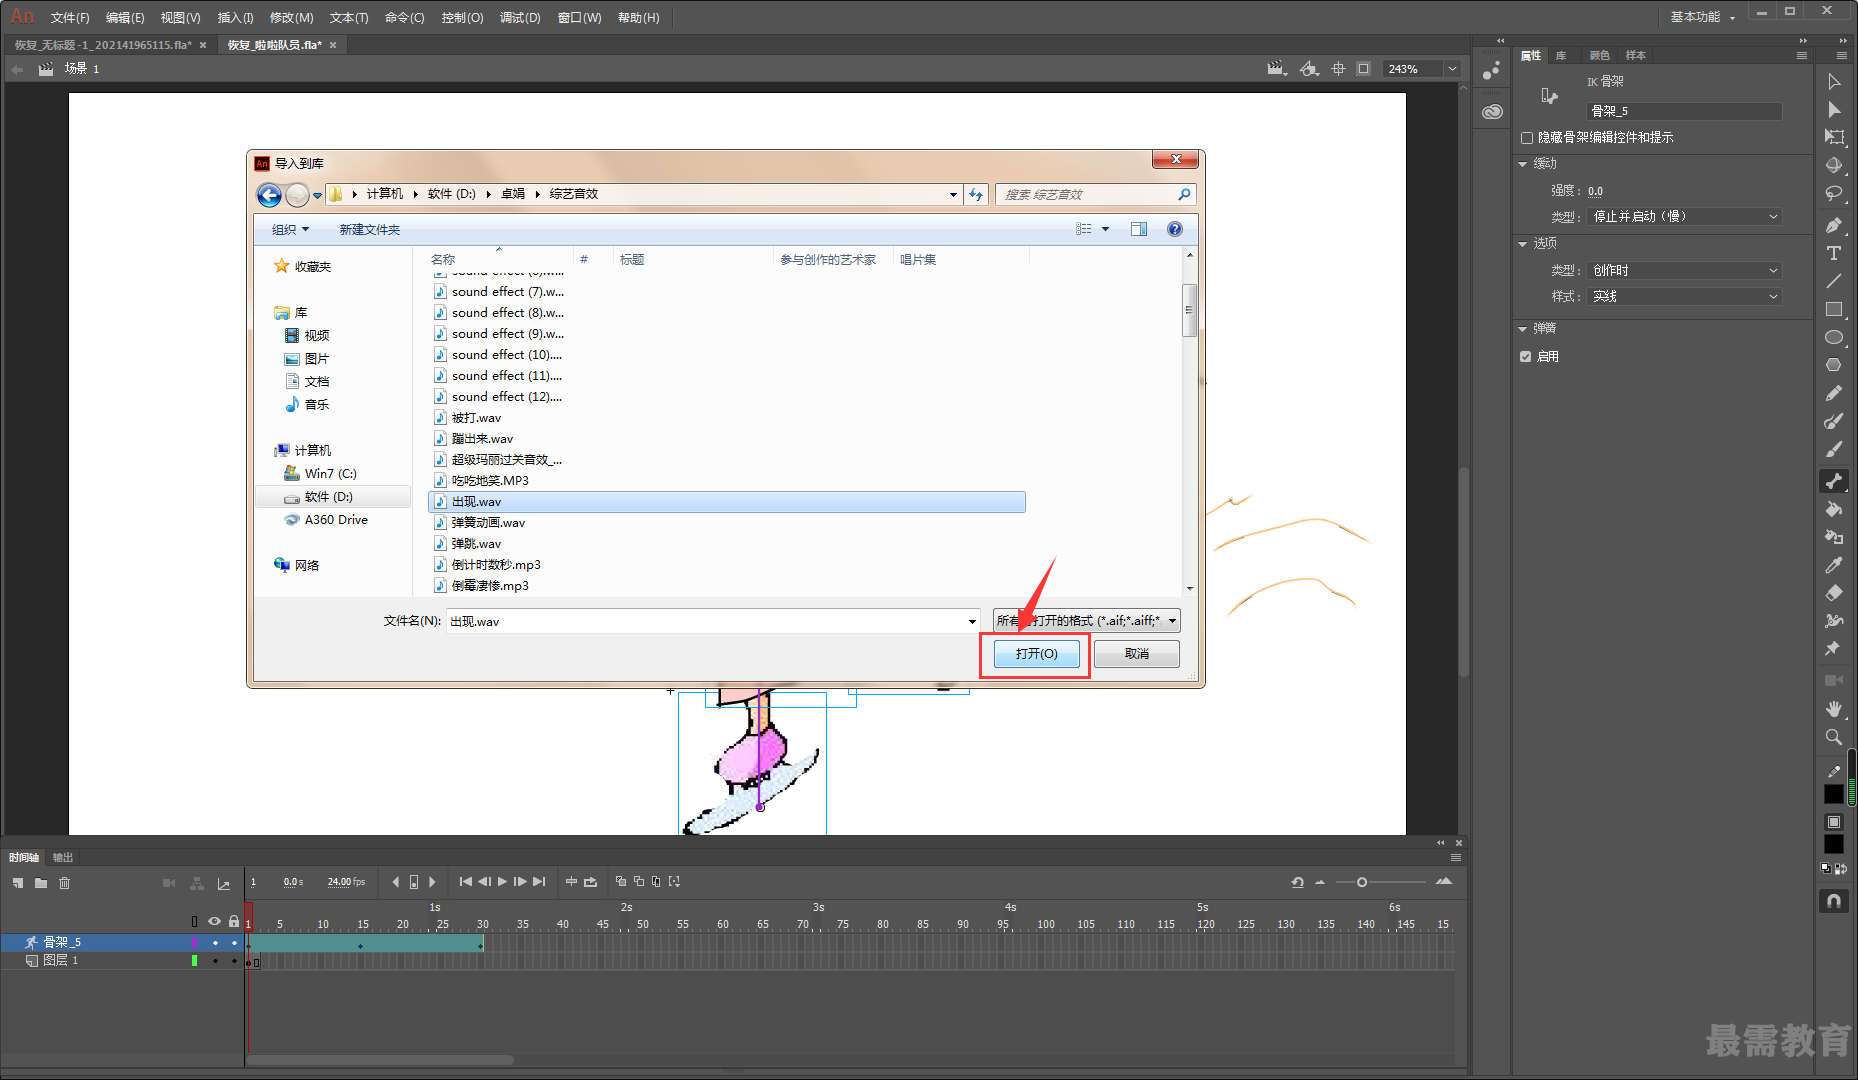The image size is (1858, 1080).
Task: Select the Oval tool
Action: pyautogui.click(x=1834, y=337)
